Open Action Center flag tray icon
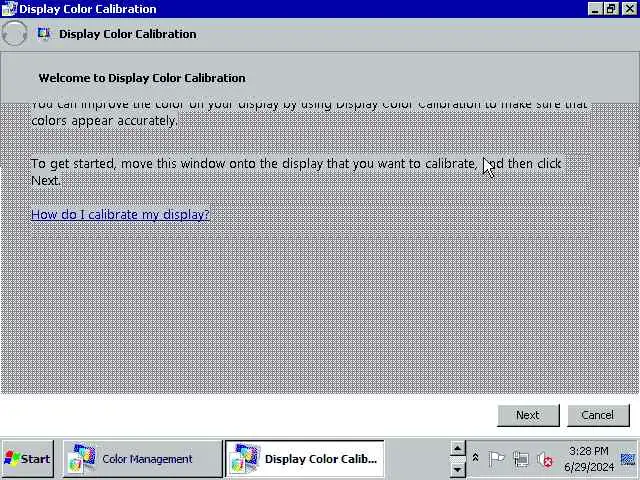The width and height of the screenshot is (640, 480). click(x=496, y=459)
